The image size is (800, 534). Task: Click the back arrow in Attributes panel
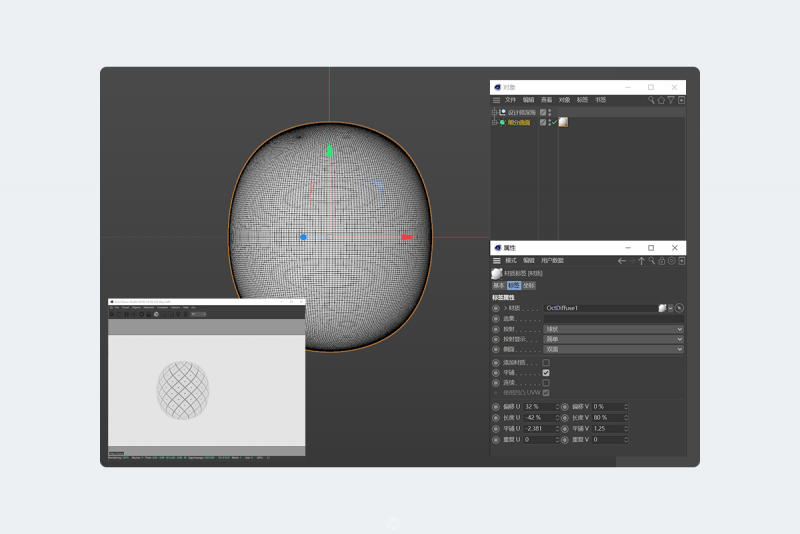click(622, 261)
